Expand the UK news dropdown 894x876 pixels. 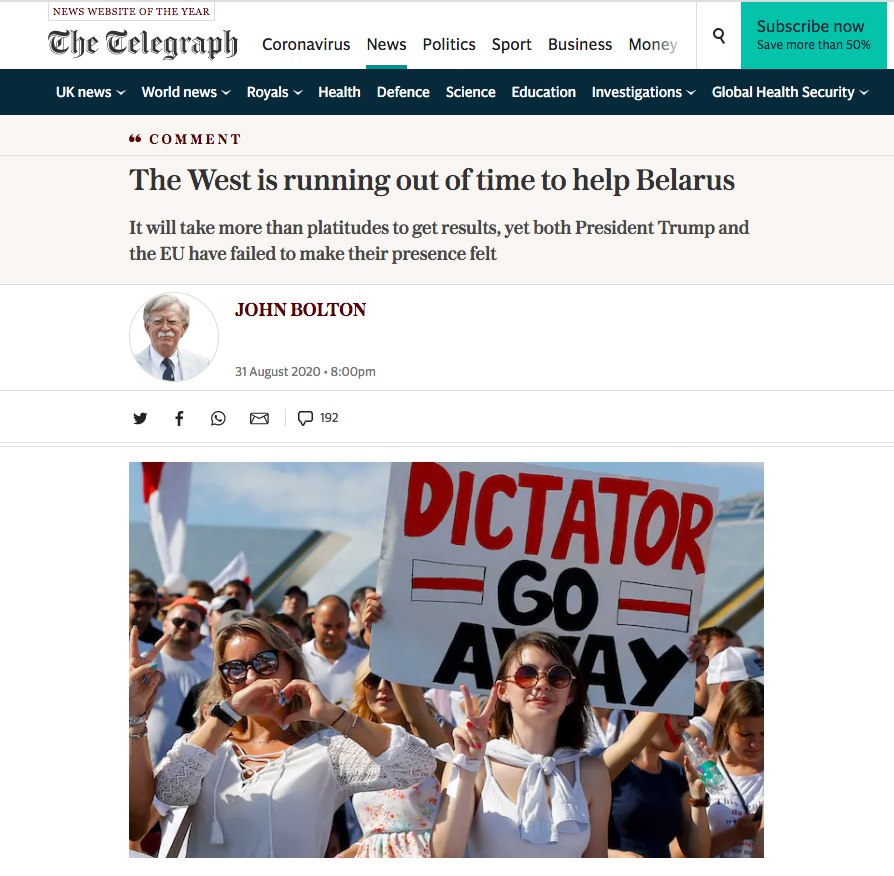[x=90, y=92]
